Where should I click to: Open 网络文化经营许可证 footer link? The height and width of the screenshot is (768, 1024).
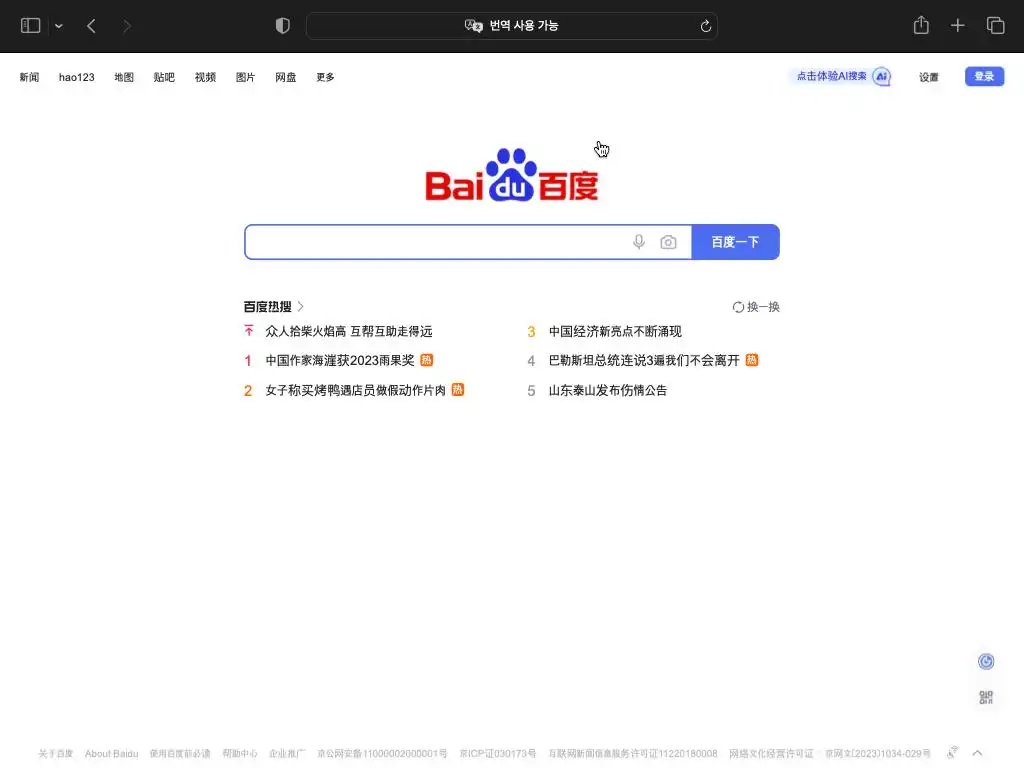pyautogui.click(x=771, y=754)
